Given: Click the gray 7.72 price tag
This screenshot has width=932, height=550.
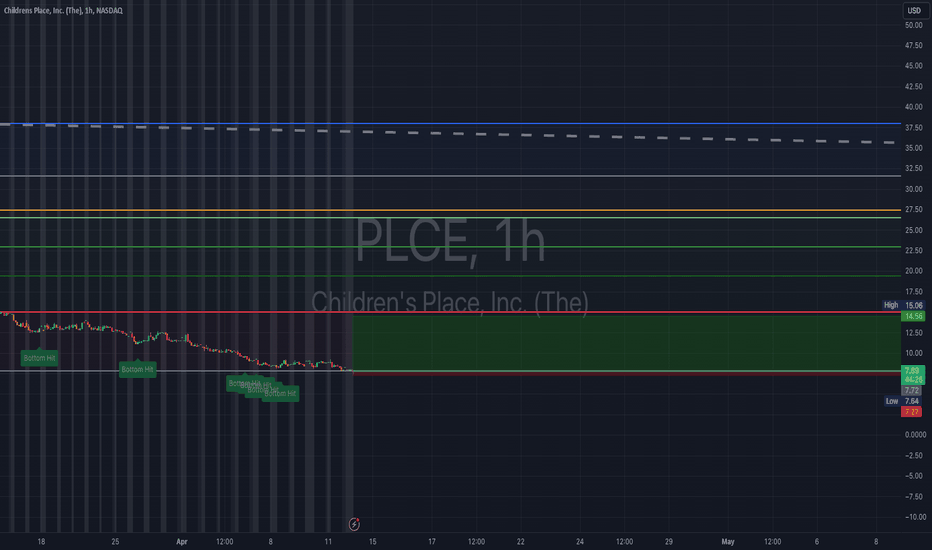Looking at the screenshot, I should [x=912, y=391].
